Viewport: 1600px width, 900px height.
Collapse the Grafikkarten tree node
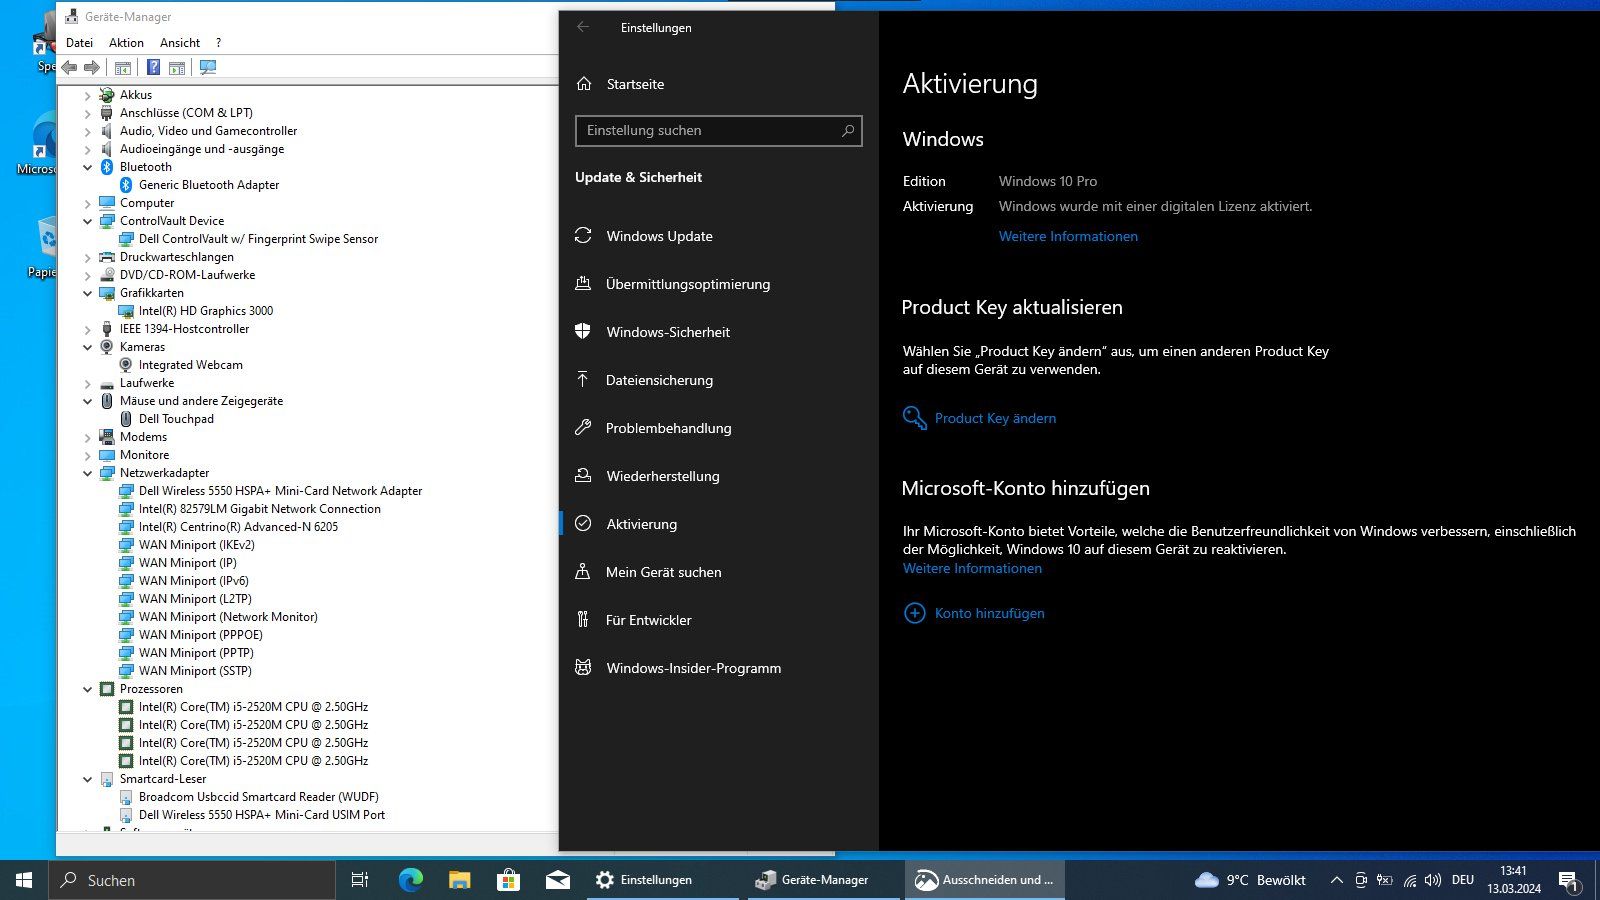[87, 293]
